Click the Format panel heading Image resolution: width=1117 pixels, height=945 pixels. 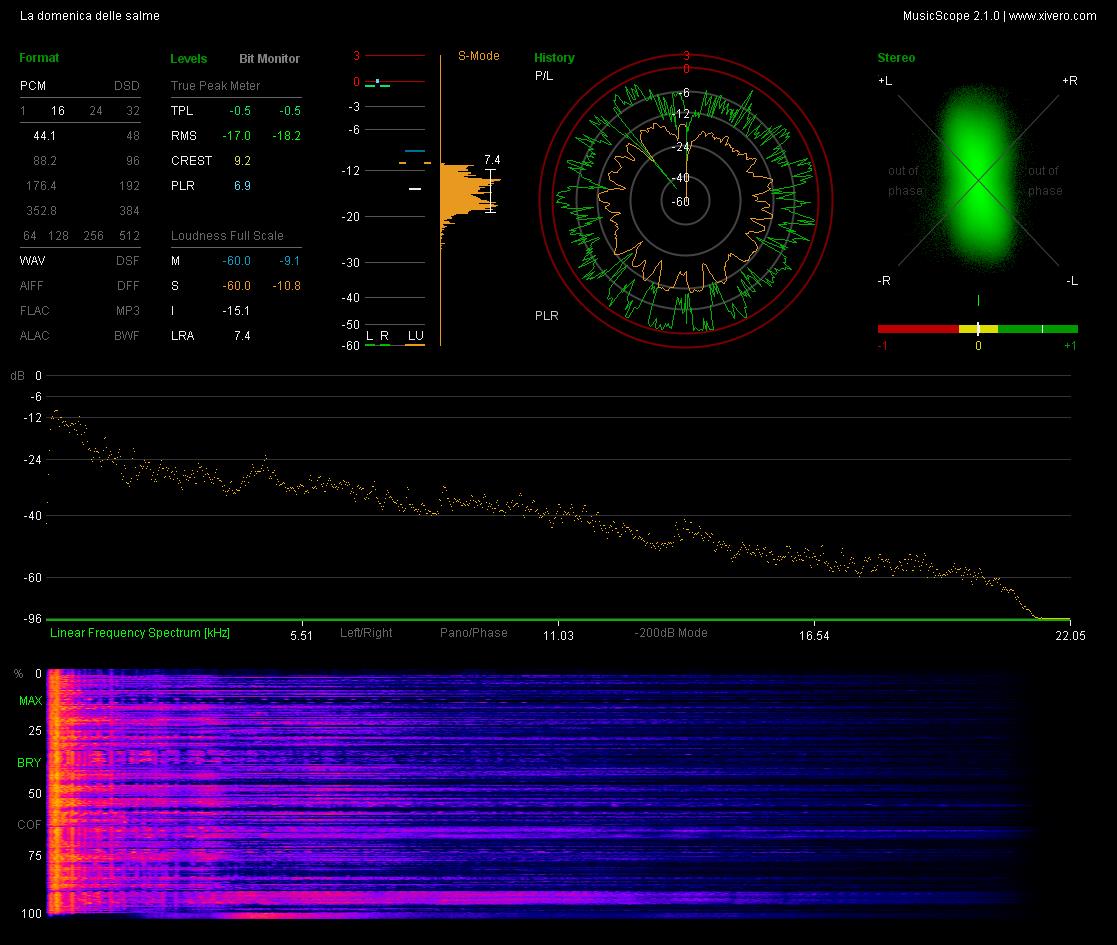tap(39, 58)
